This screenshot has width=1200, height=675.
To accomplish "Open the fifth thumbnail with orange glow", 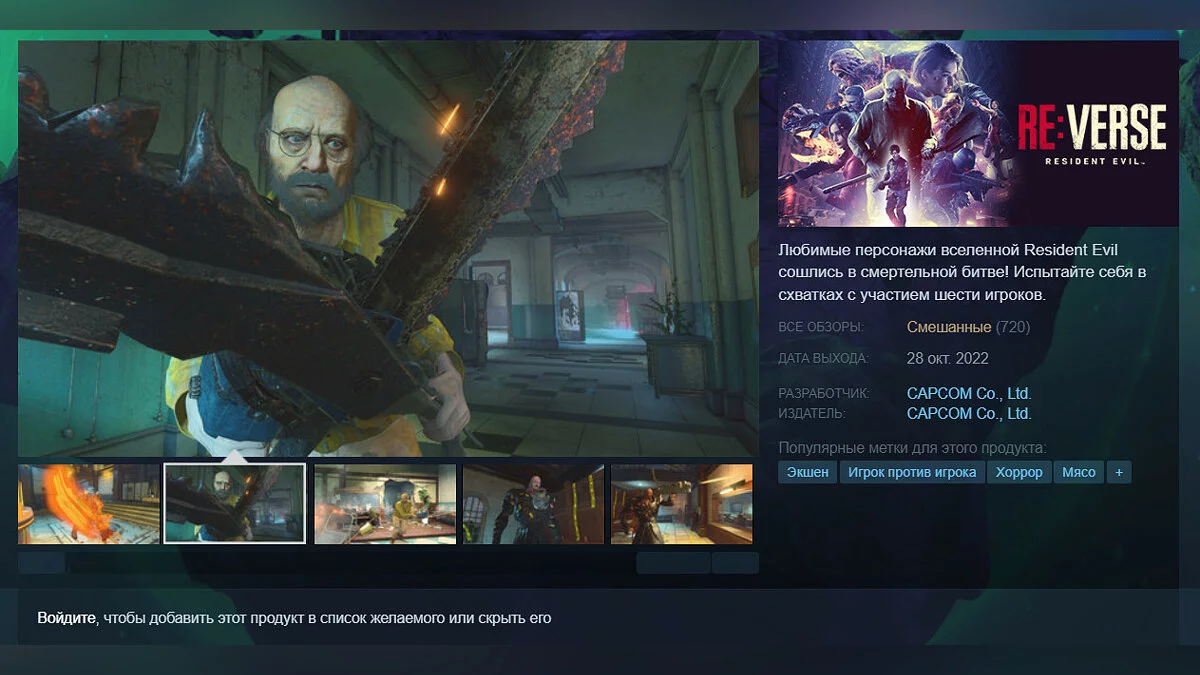I will tap(682, 504).
